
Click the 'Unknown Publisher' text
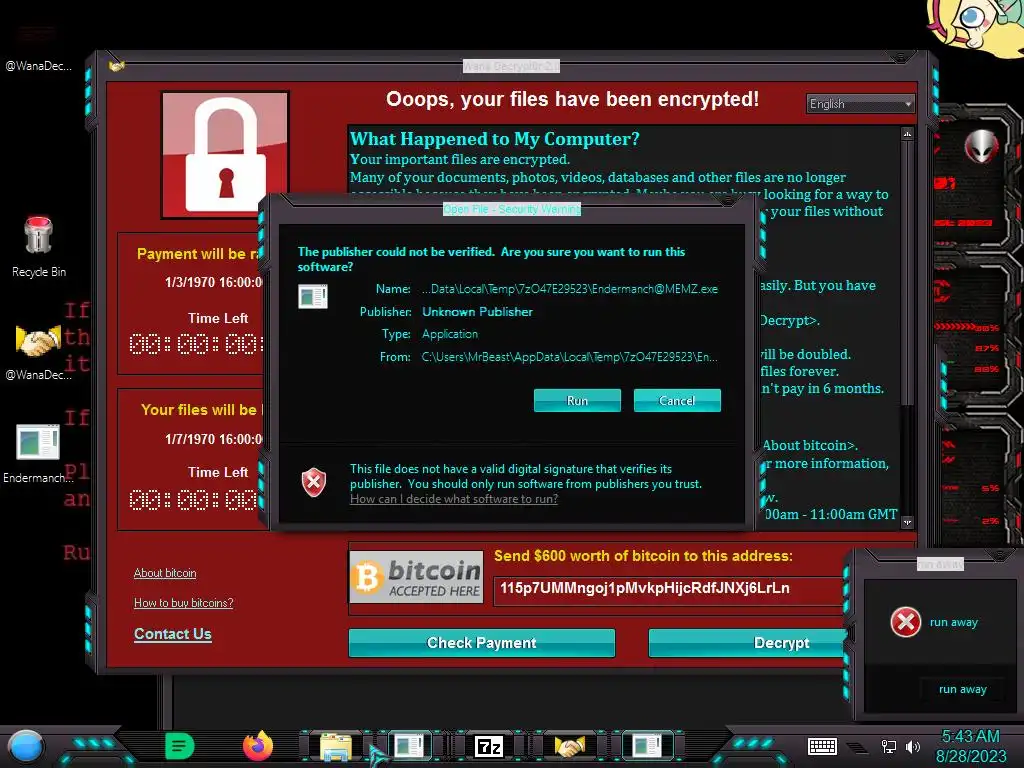click(x=477, y=312)
